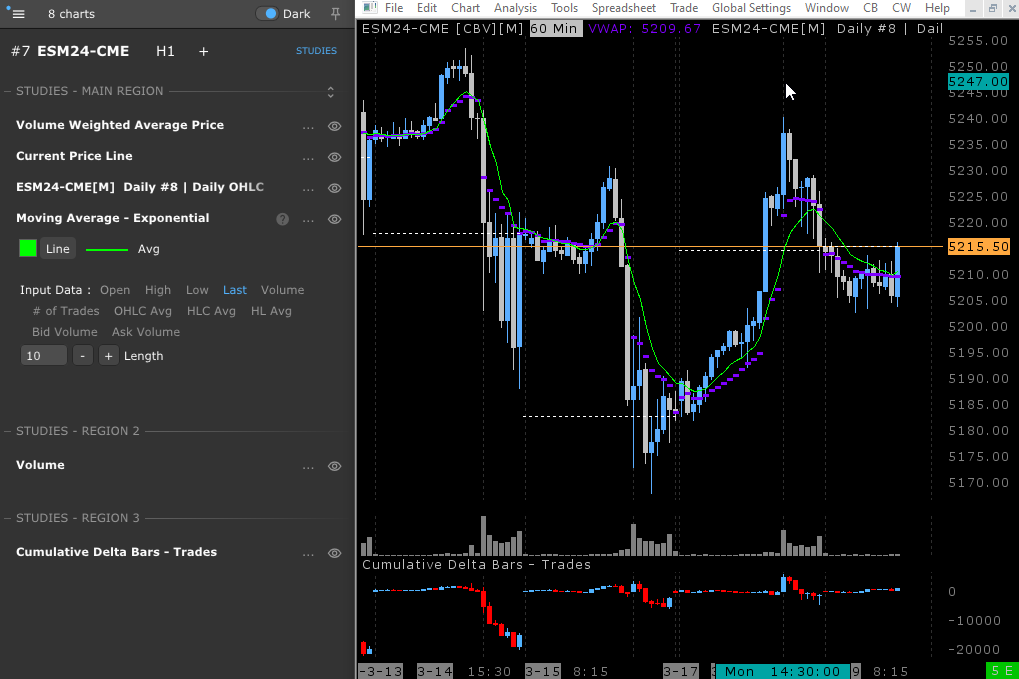Click the green Avg color swatch
The height and width of the screenshot is (679, 1019).
28,248
